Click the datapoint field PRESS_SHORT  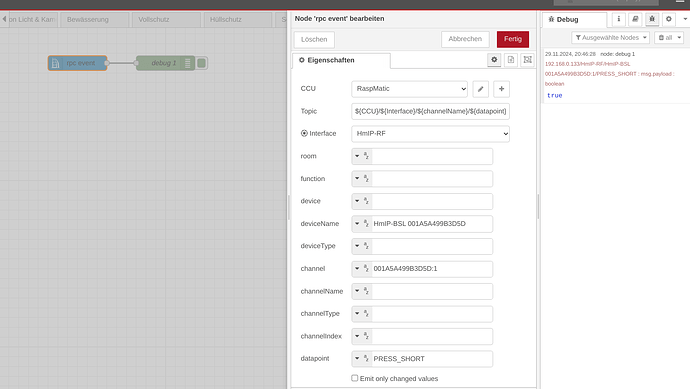point(432,359)
